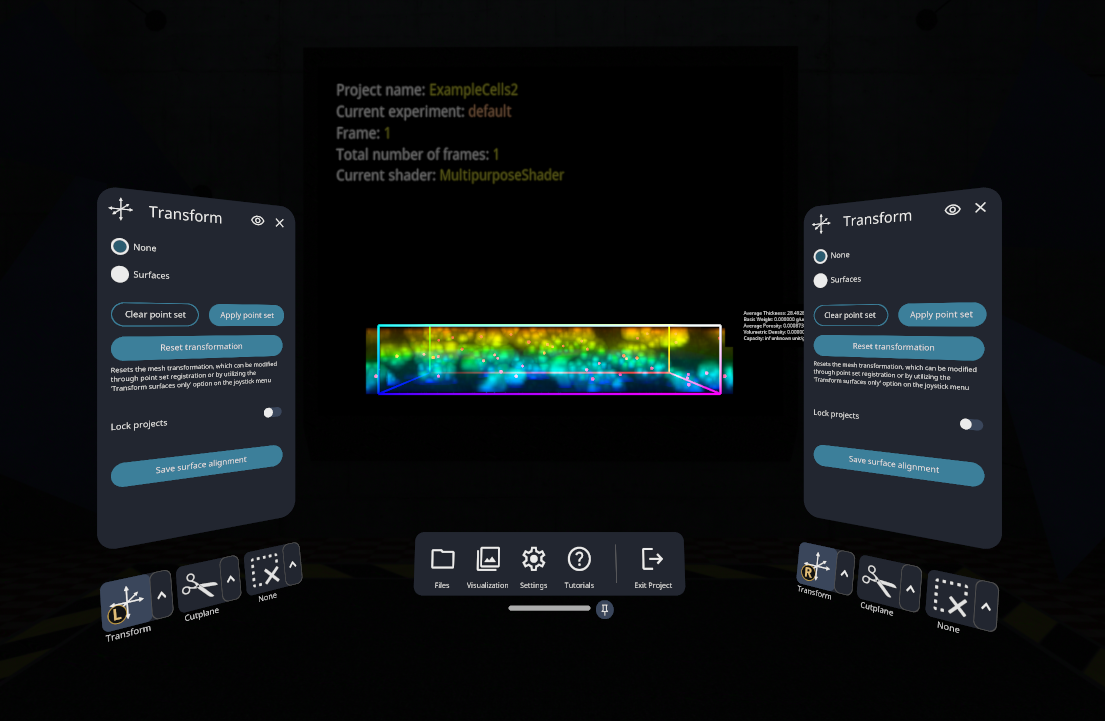1105x721 pixels.
Task: Click Clear point set in right panel
Action: point(851,315)
